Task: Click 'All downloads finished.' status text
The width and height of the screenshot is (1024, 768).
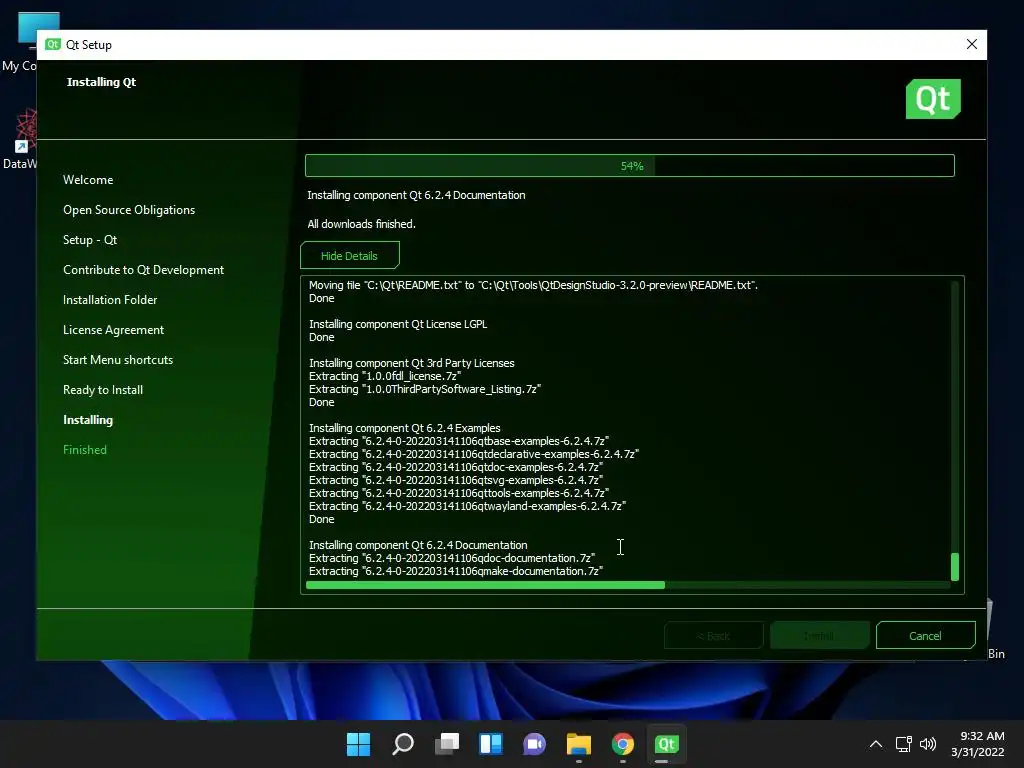Action: 362,224
